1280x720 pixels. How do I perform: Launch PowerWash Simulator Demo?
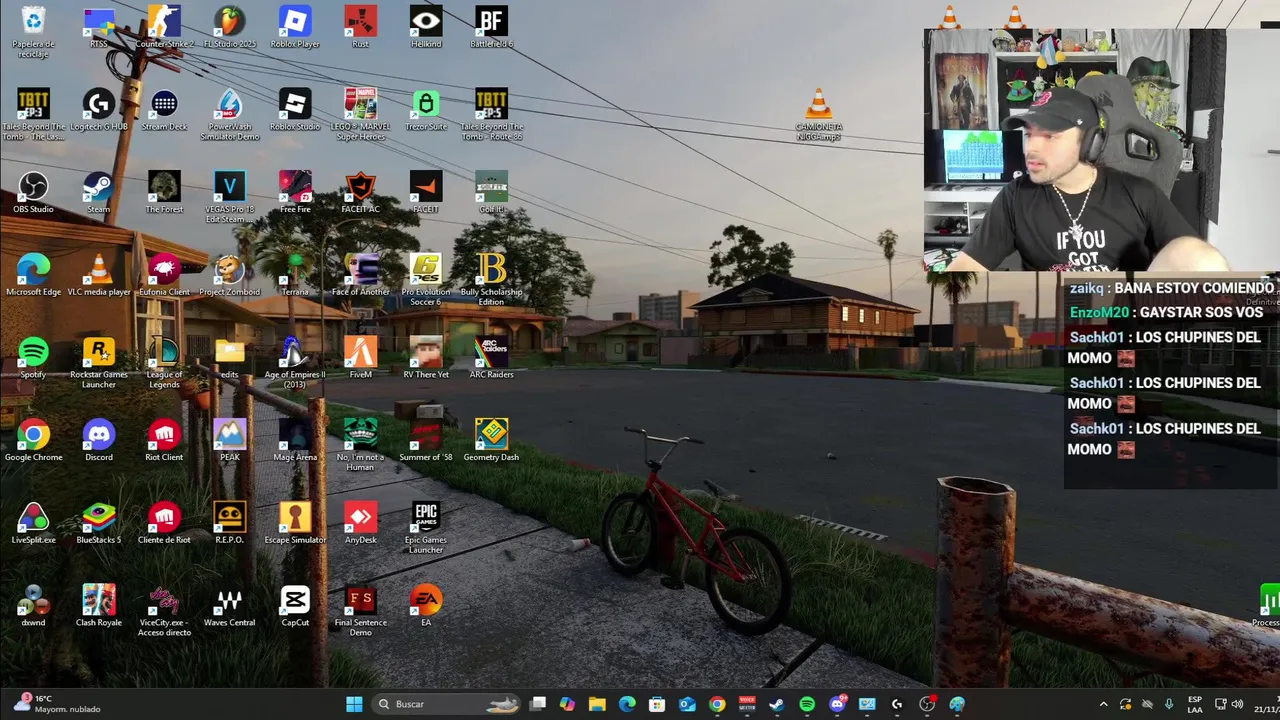[229, 116]
